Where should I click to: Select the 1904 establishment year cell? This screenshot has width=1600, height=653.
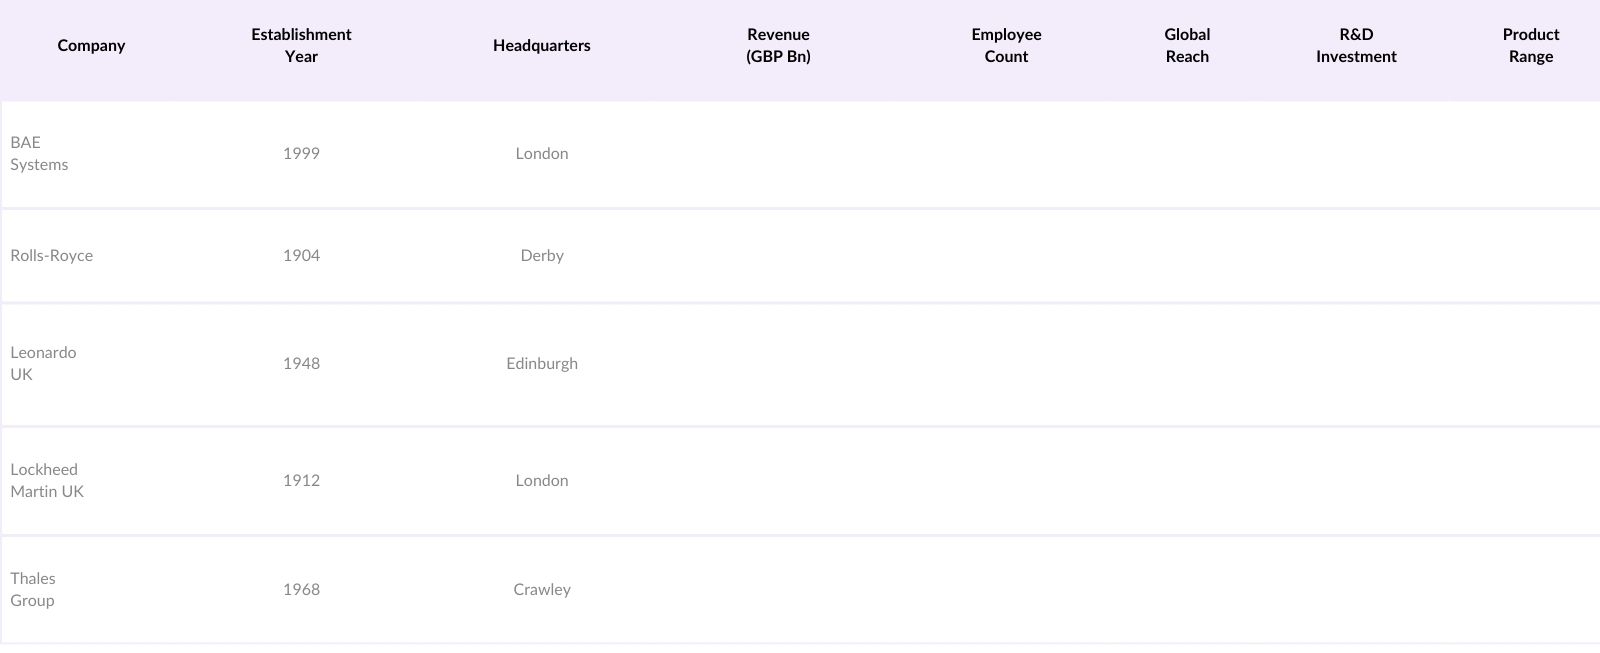pos(301,256)
